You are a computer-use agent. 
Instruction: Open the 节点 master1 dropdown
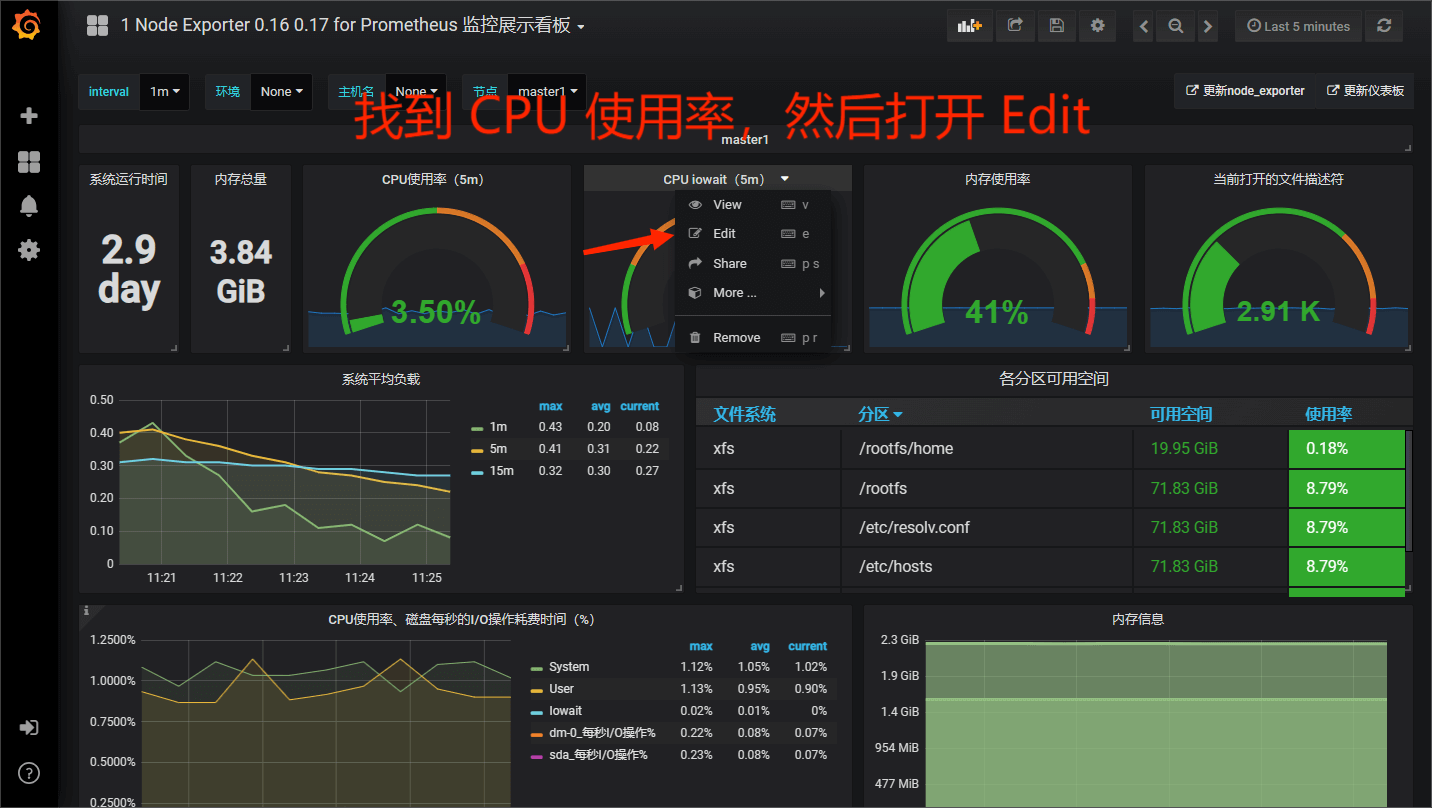[x=547, y=91]
